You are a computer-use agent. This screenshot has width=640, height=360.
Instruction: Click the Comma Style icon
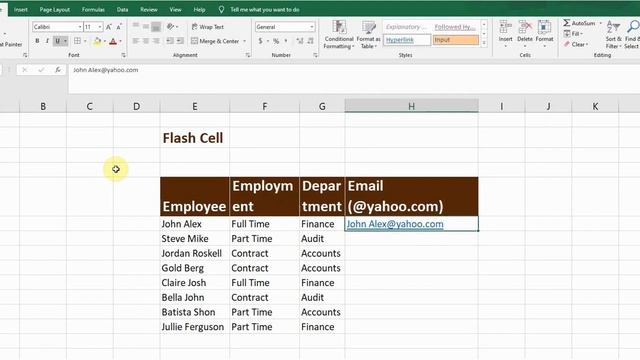coord(286,41)
